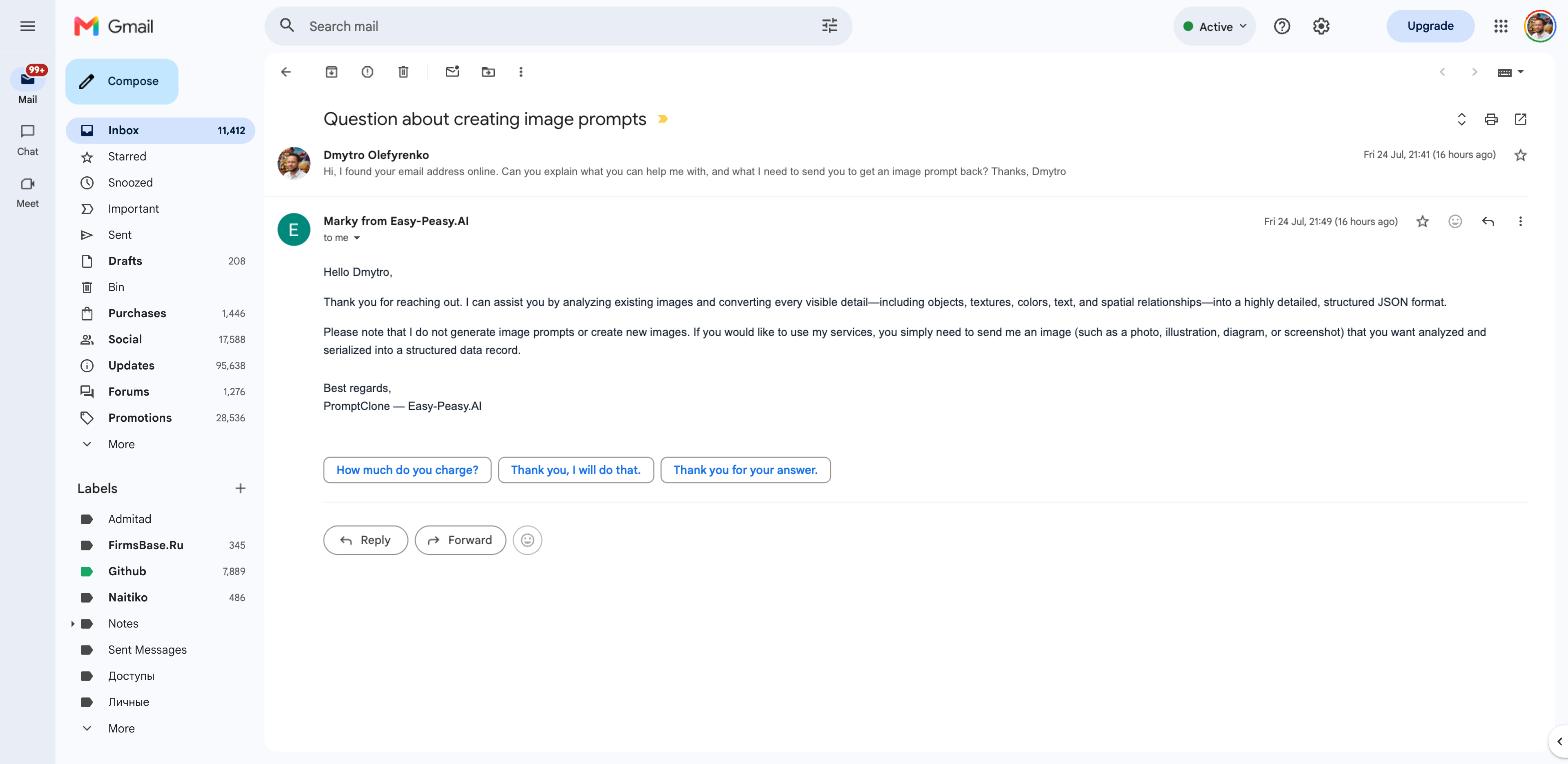
Task: Open the Bin folder
Action: click(160, 287)
